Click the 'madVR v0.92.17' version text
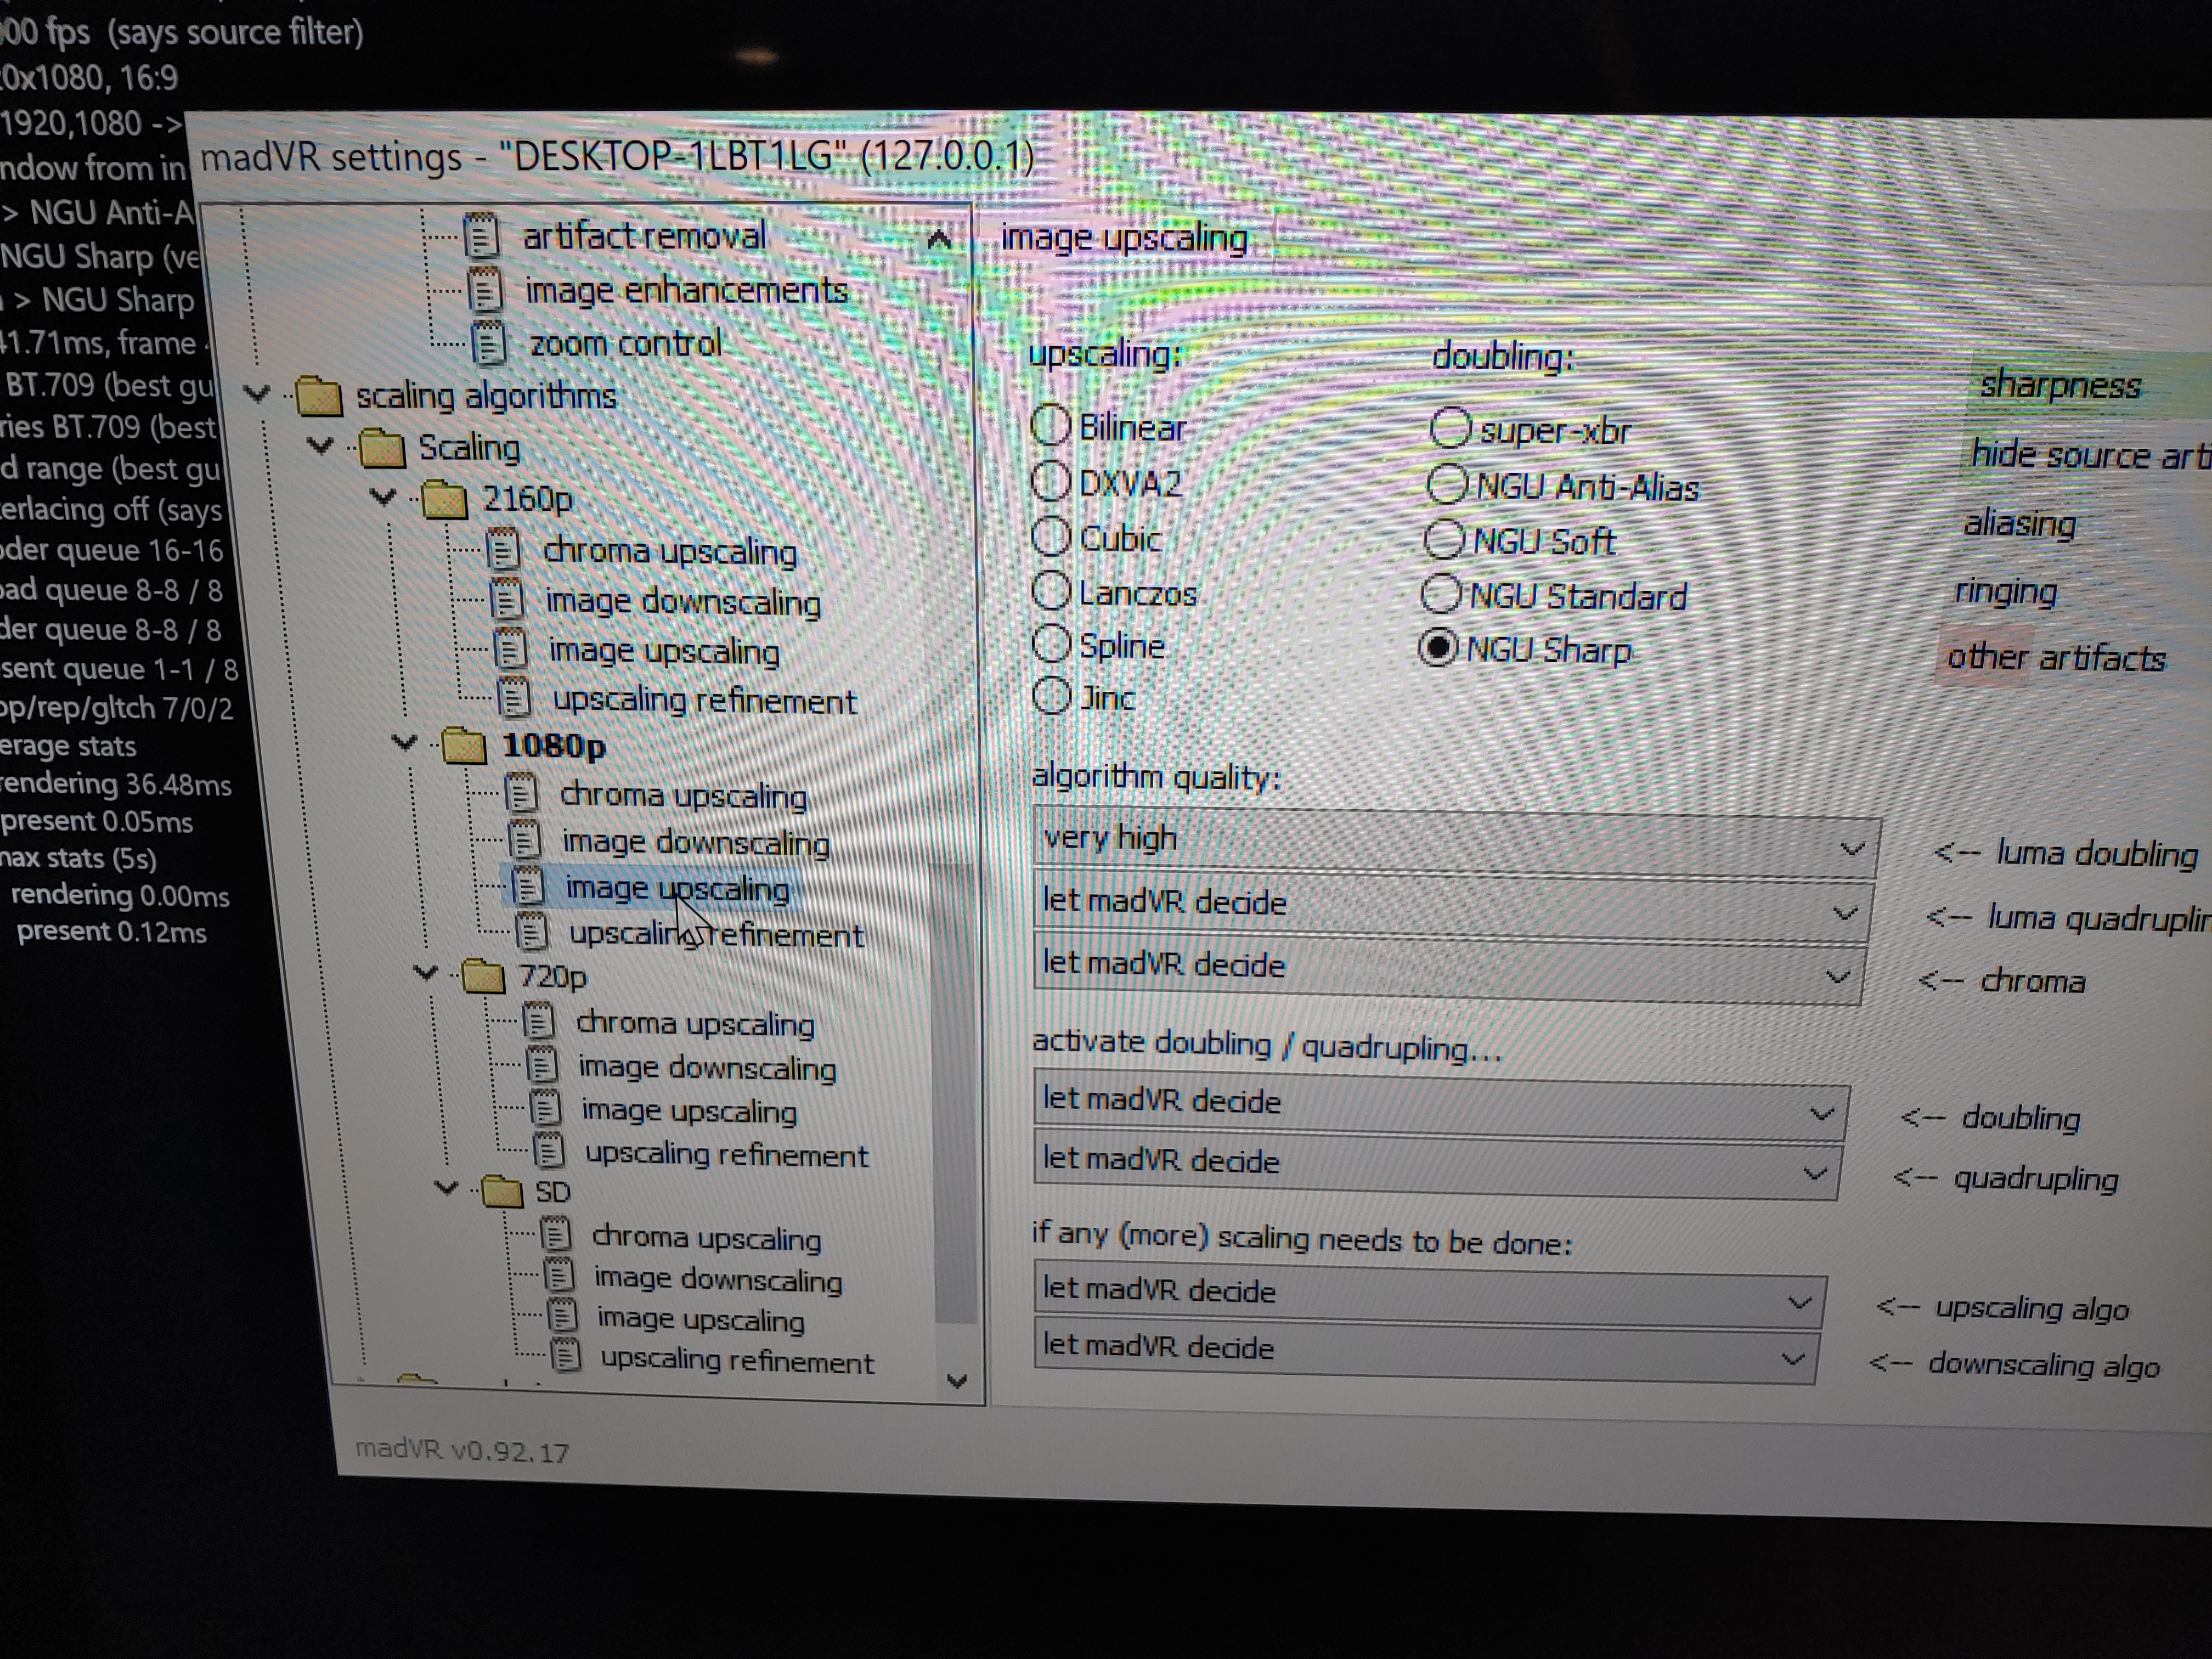The width and height of the screenshot is (2212, 1659). [x=462, y=1450]
